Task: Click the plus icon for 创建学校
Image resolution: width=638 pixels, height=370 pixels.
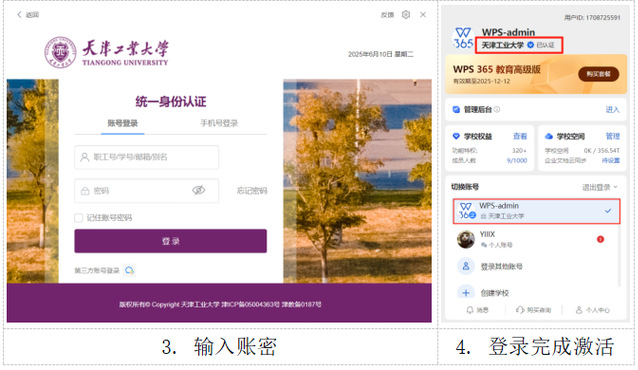Action: [466, 293]
